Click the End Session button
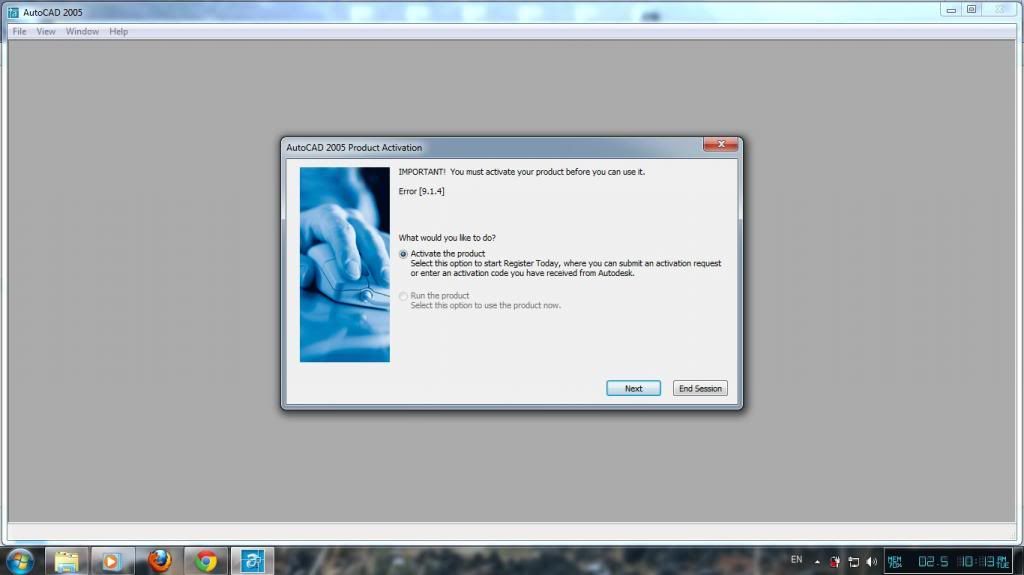1024x575 pixels. coord(699,388)
